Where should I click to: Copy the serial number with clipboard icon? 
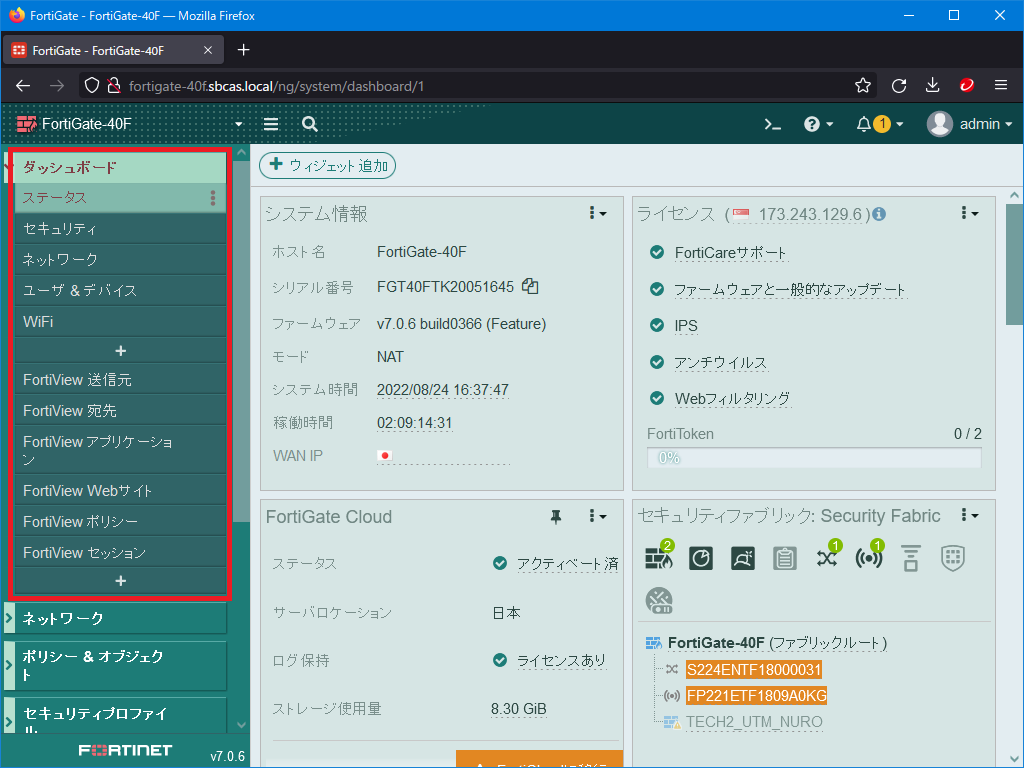[x=530, y=287]
